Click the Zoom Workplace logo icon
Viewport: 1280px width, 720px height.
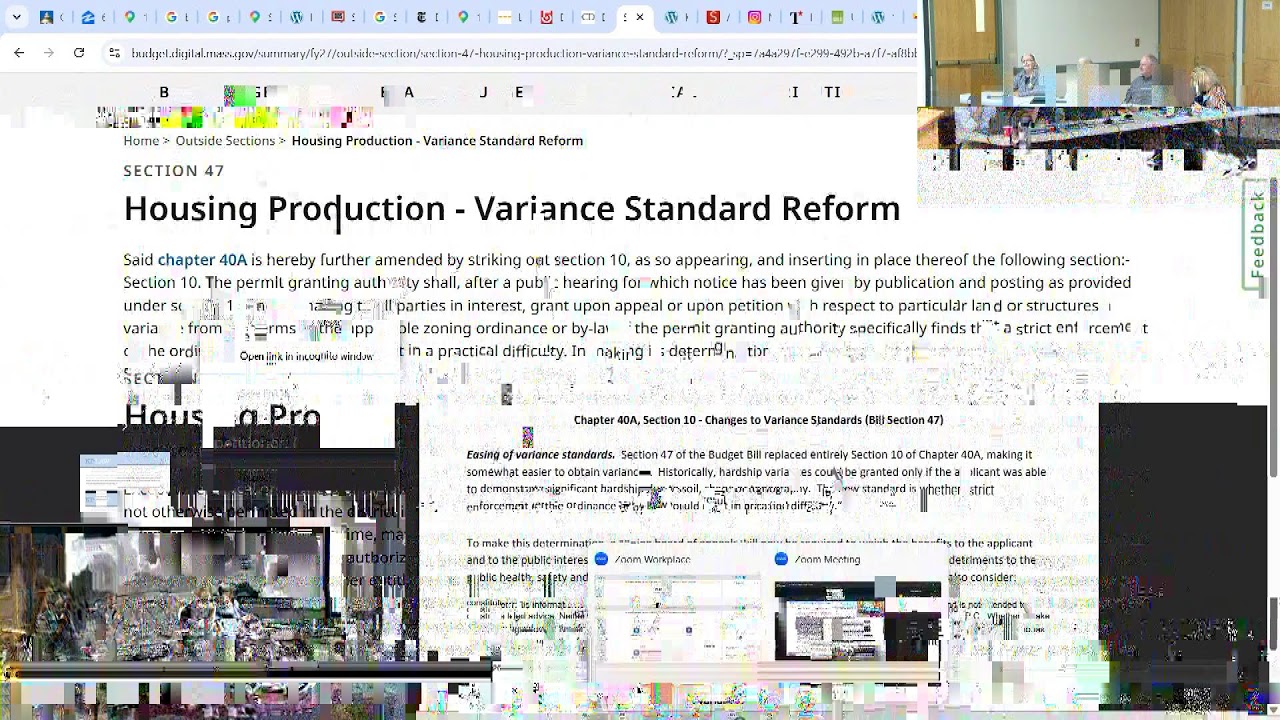pos(601,559)
